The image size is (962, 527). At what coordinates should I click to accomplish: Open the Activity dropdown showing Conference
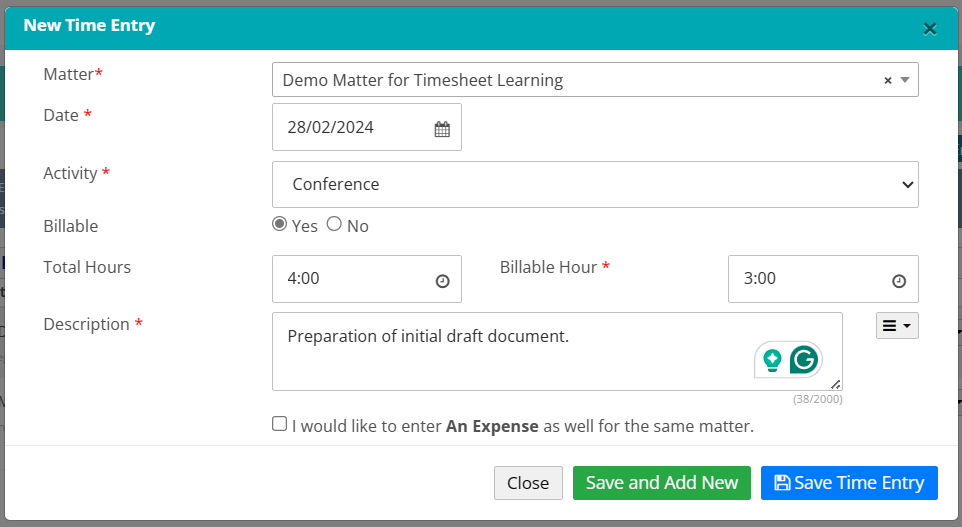click(x=595, y=184)
